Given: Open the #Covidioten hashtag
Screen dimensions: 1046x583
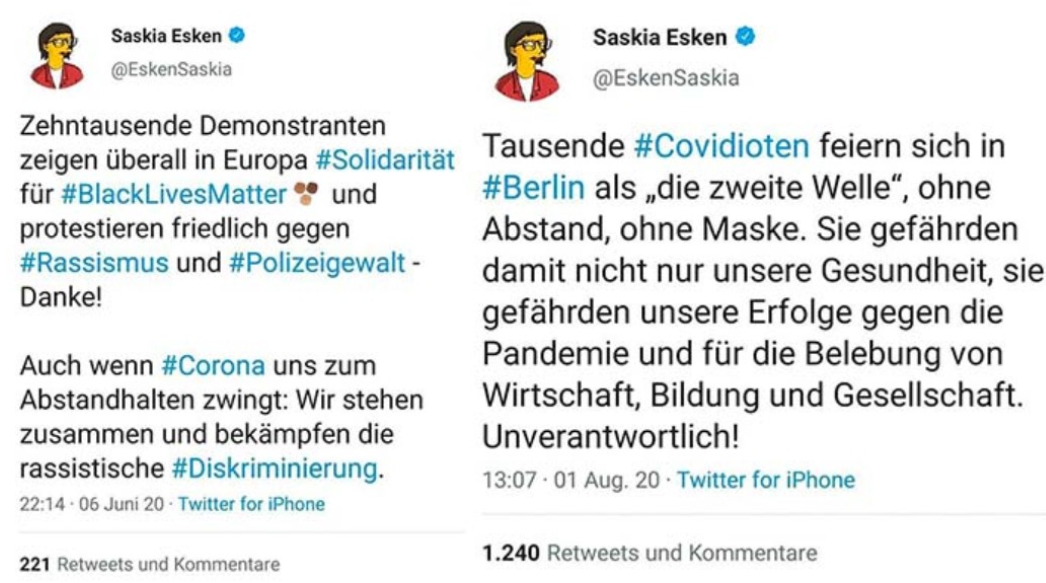Looking at the screenshot, I should [x=721, y=147].
